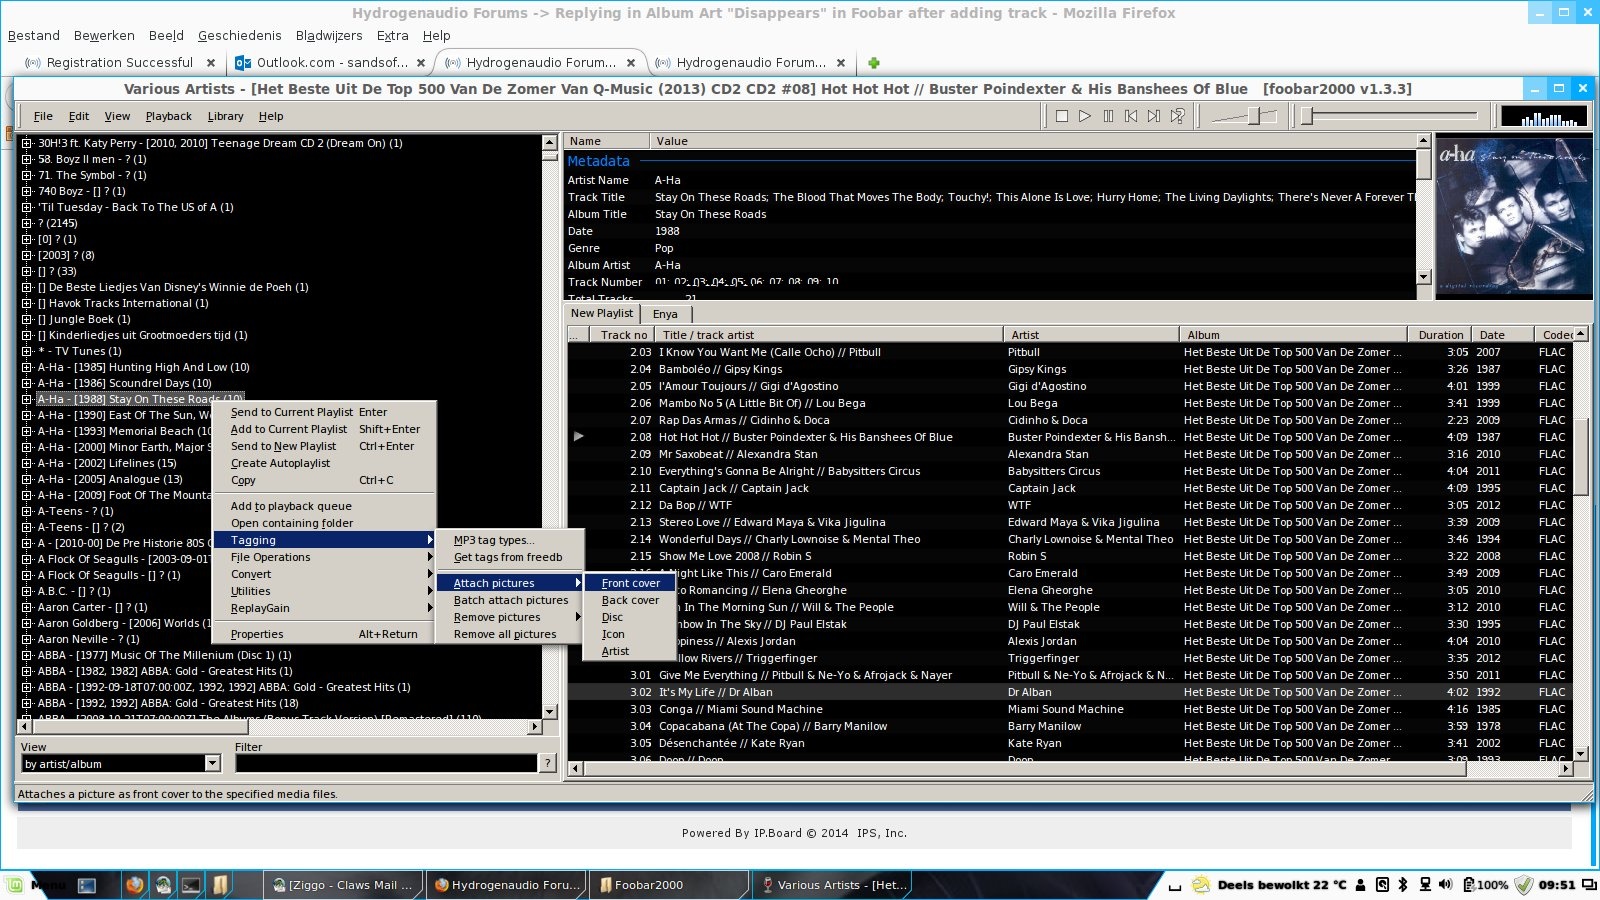Sort playlist by Duration column header
The height and width of the screenshot is (900, 1600).
pos(1441,335)
